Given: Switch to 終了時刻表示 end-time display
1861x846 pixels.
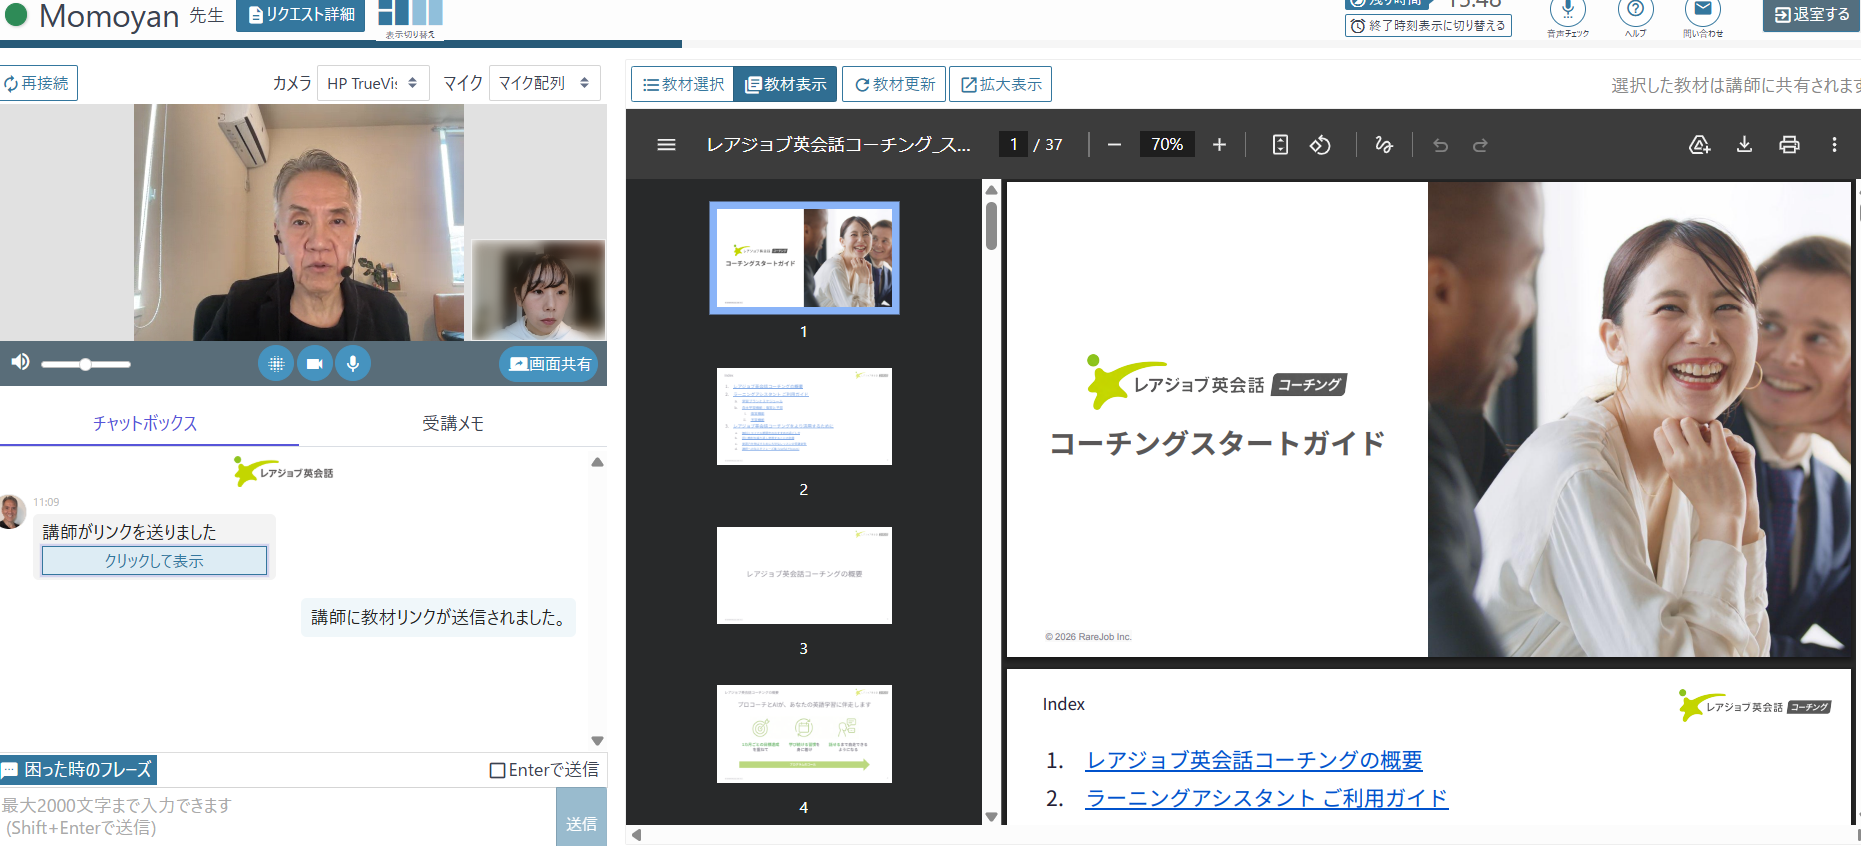Looking at the screenshot, I should coord(1428,26).
